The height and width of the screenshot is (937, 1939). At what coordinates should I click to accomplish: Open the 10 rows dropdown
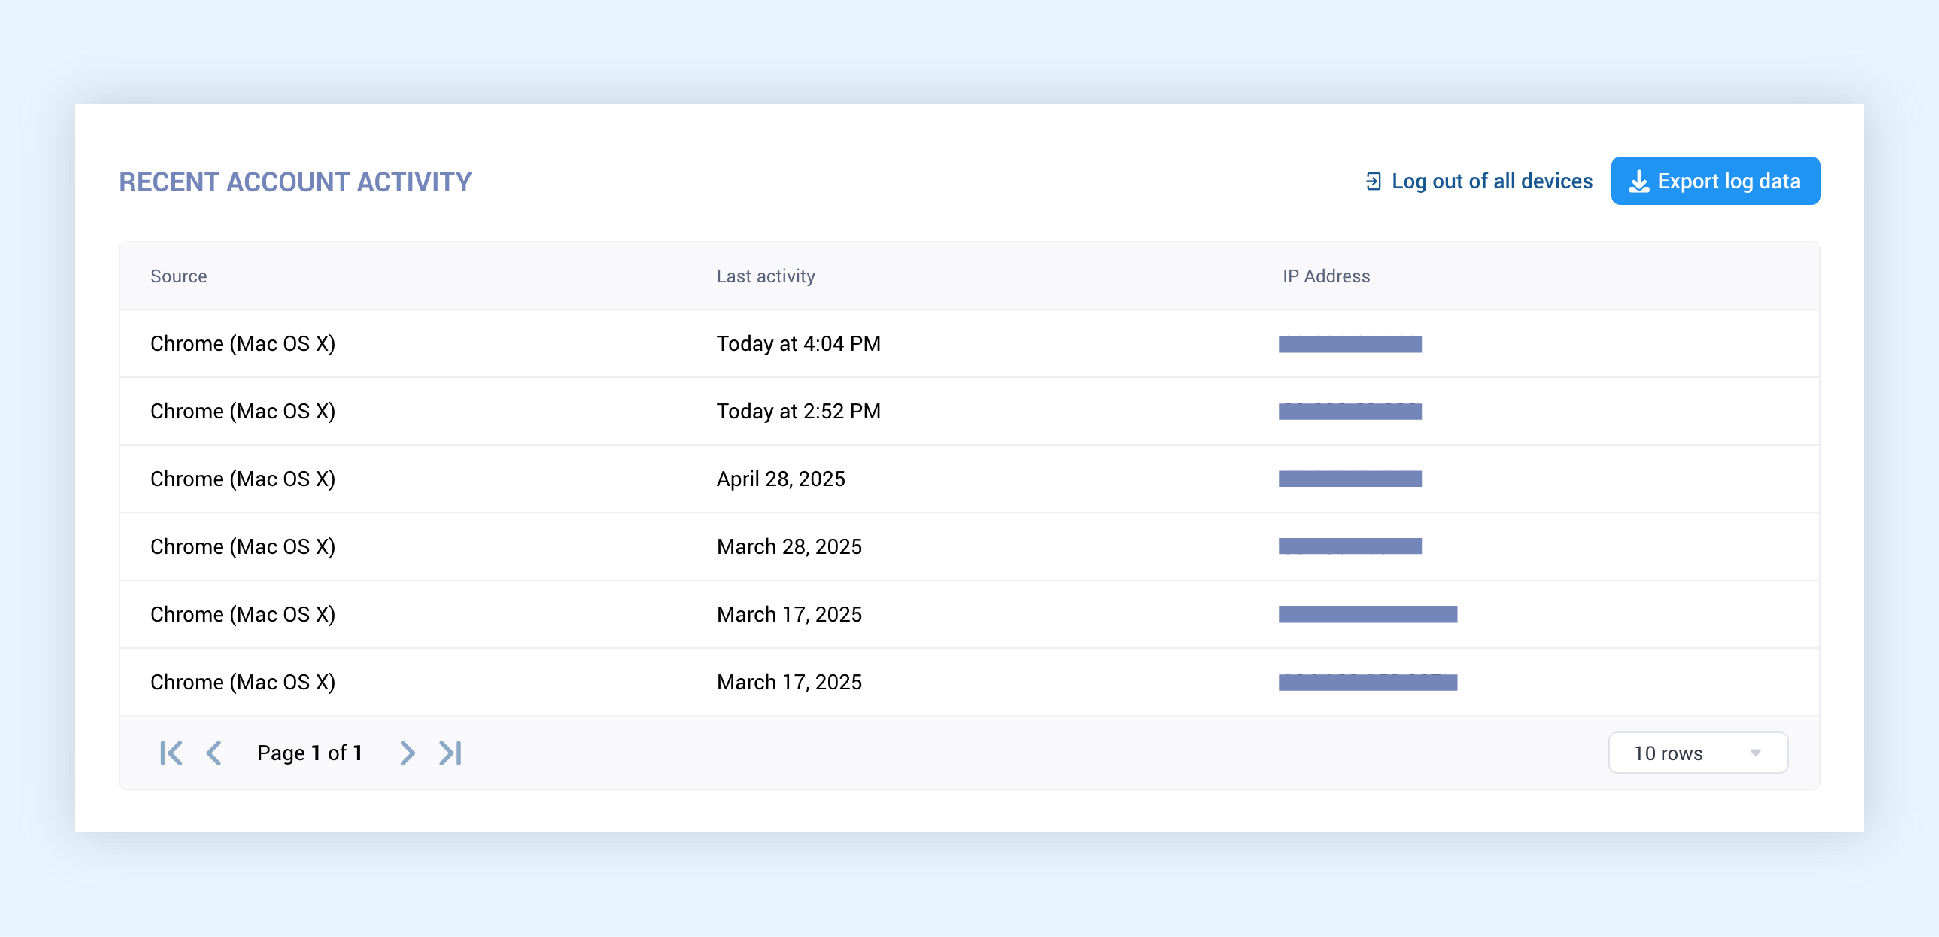pyautogui.click(x=1696, y=753)
